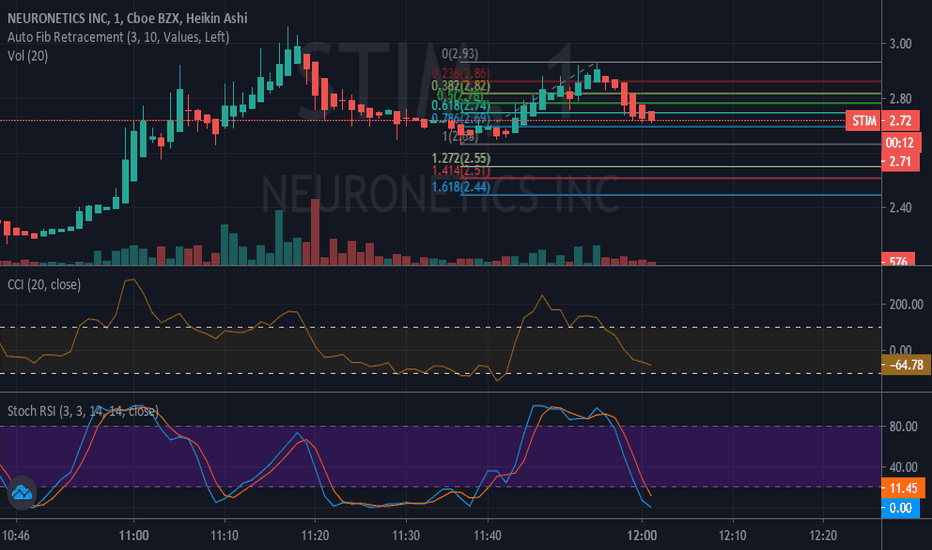Click the 40.00 Stoch RSI axis label
The height and width of the screenshot is (550, 932).
[x=903, y=467]
